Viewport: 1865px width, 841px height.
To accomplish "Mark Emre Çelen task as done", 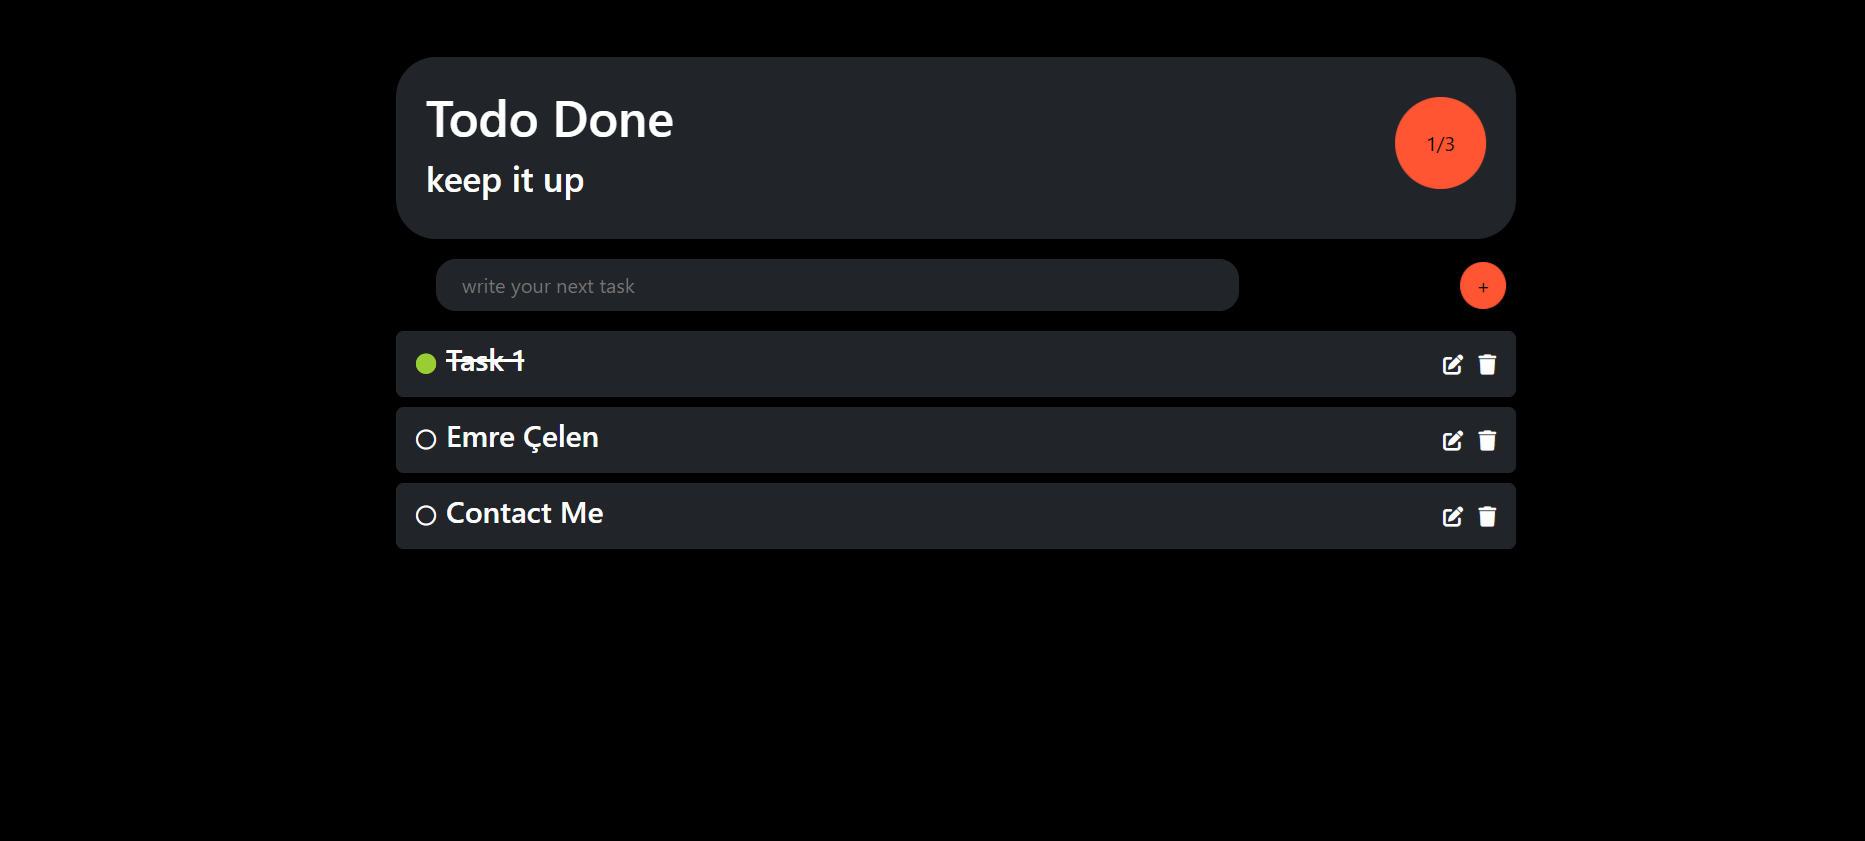I will (426, 439).
